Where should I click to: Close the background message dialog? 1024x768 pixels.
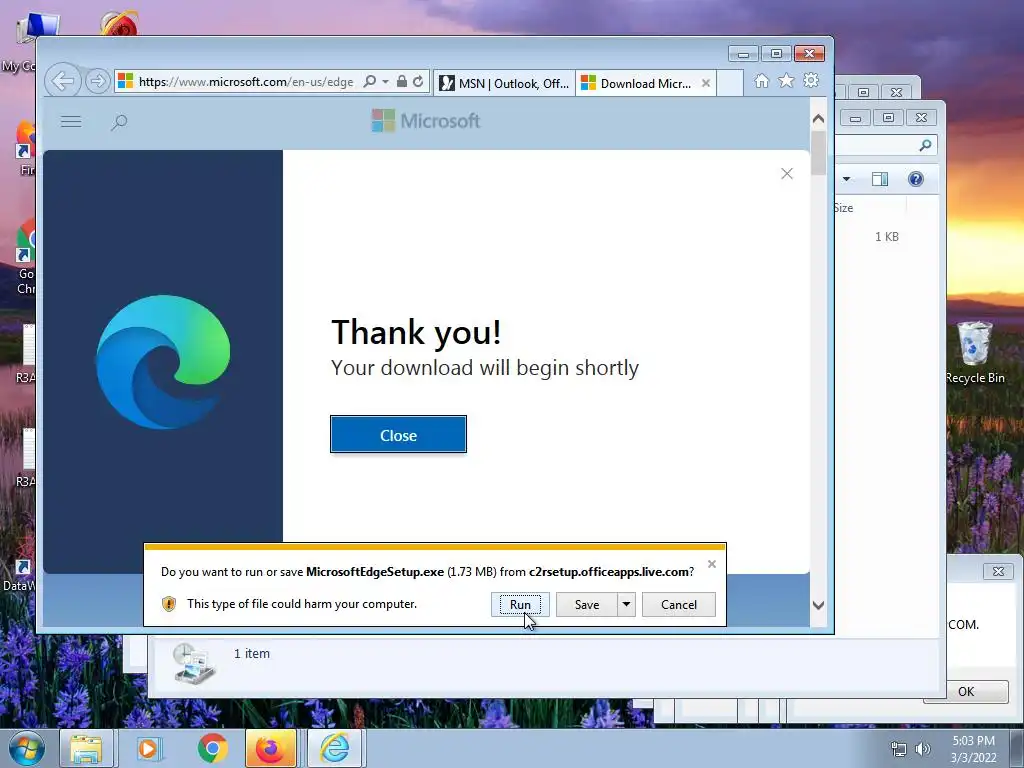pyautogui.click(x=998, y=571)
